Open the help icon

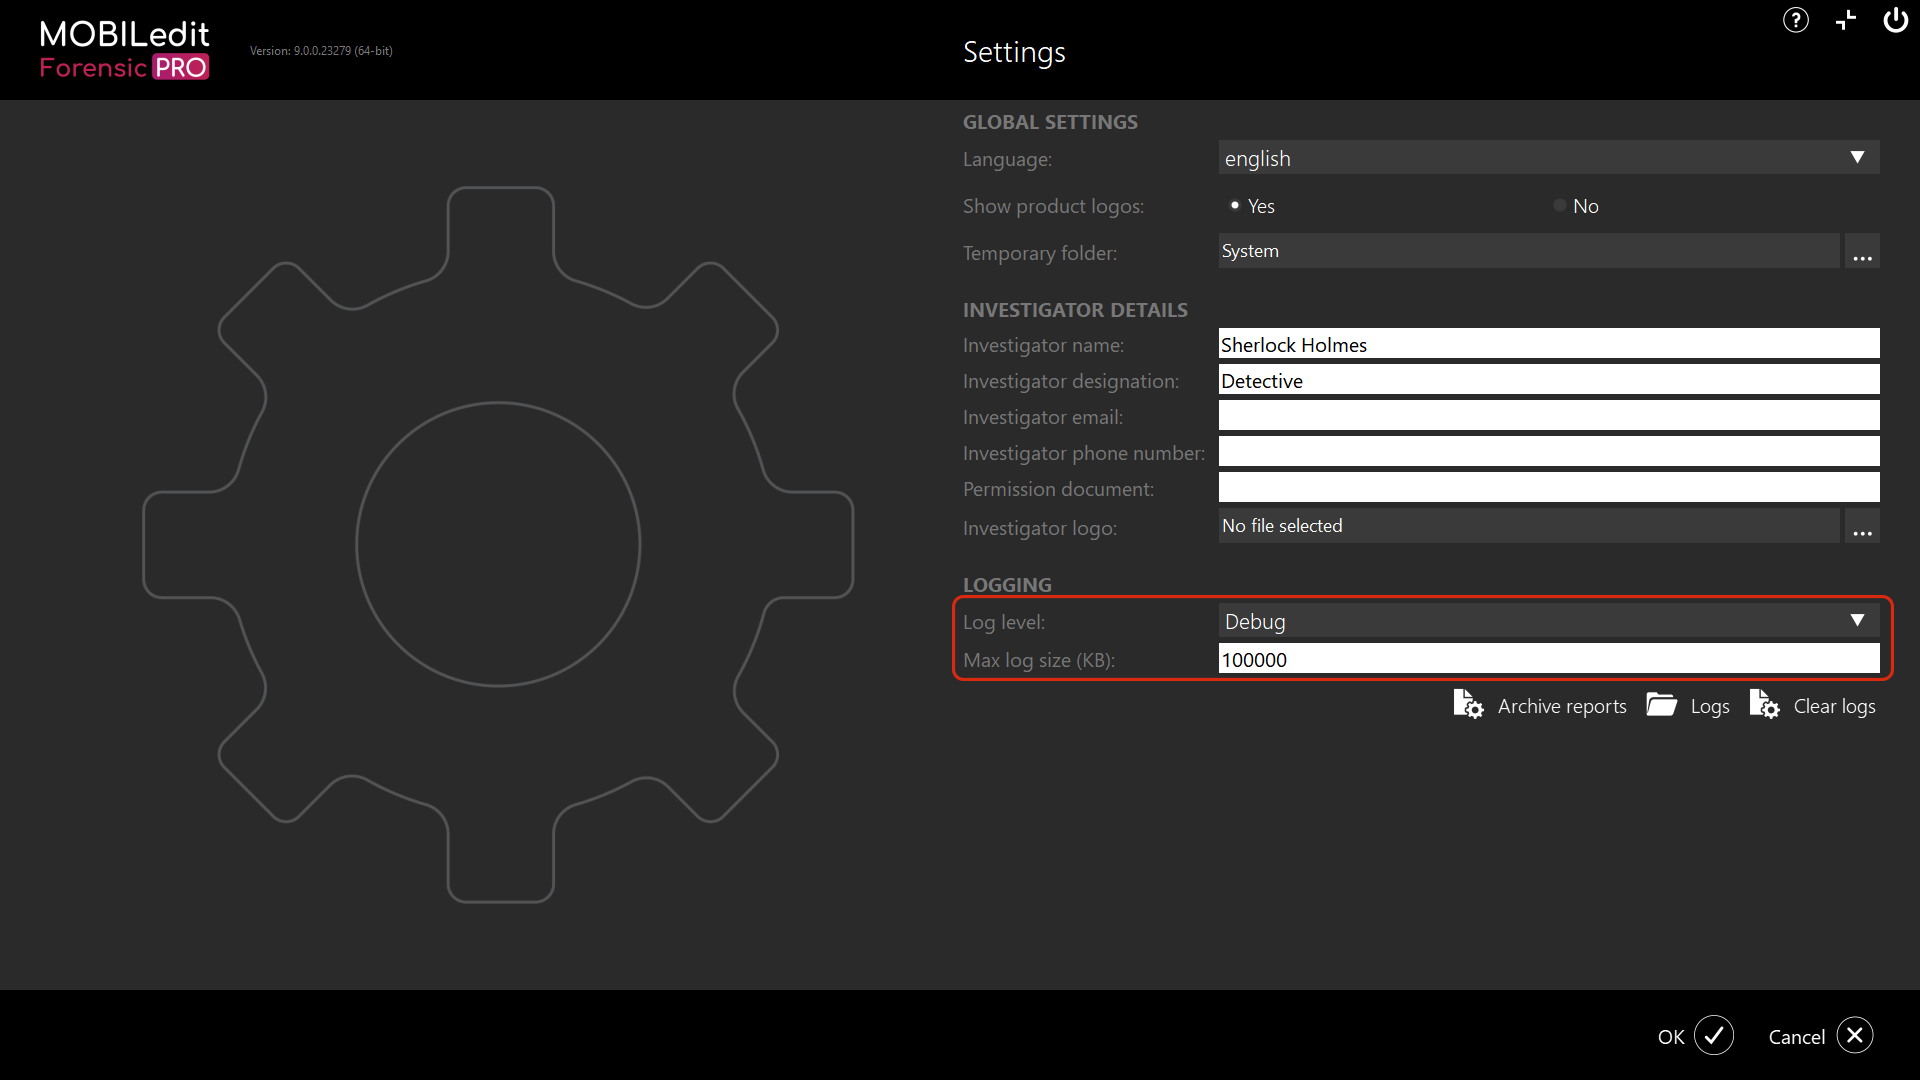click(1795, 20)
